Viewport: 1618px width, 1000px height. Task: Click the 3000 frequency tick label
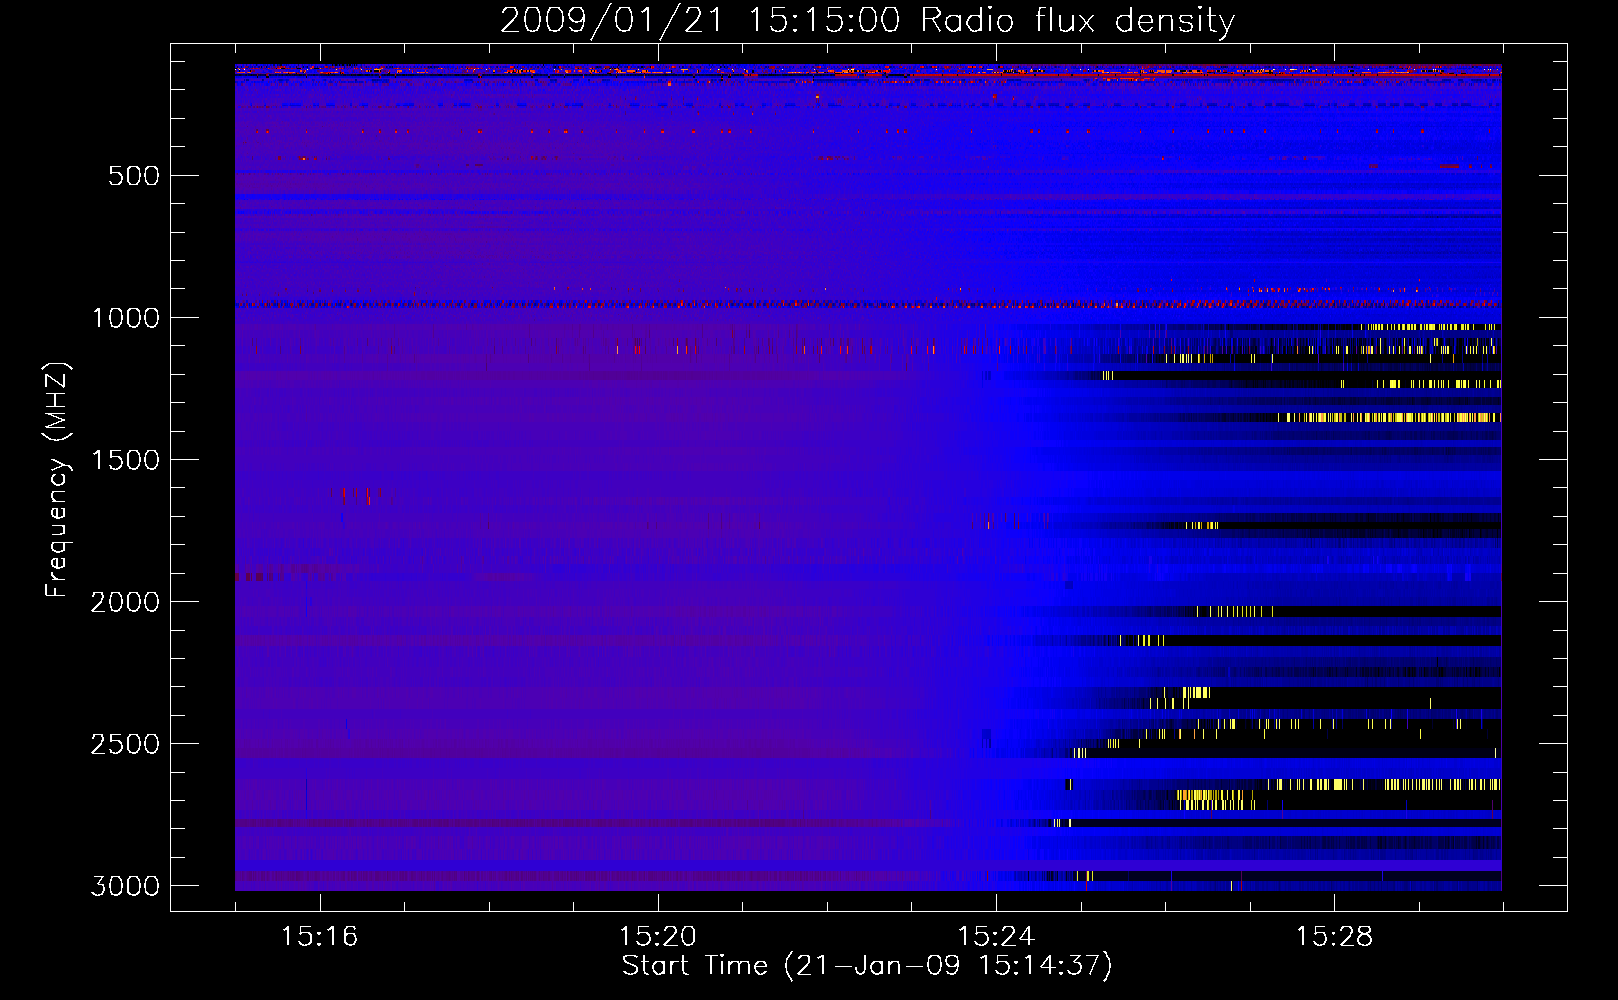click(125, 886)
